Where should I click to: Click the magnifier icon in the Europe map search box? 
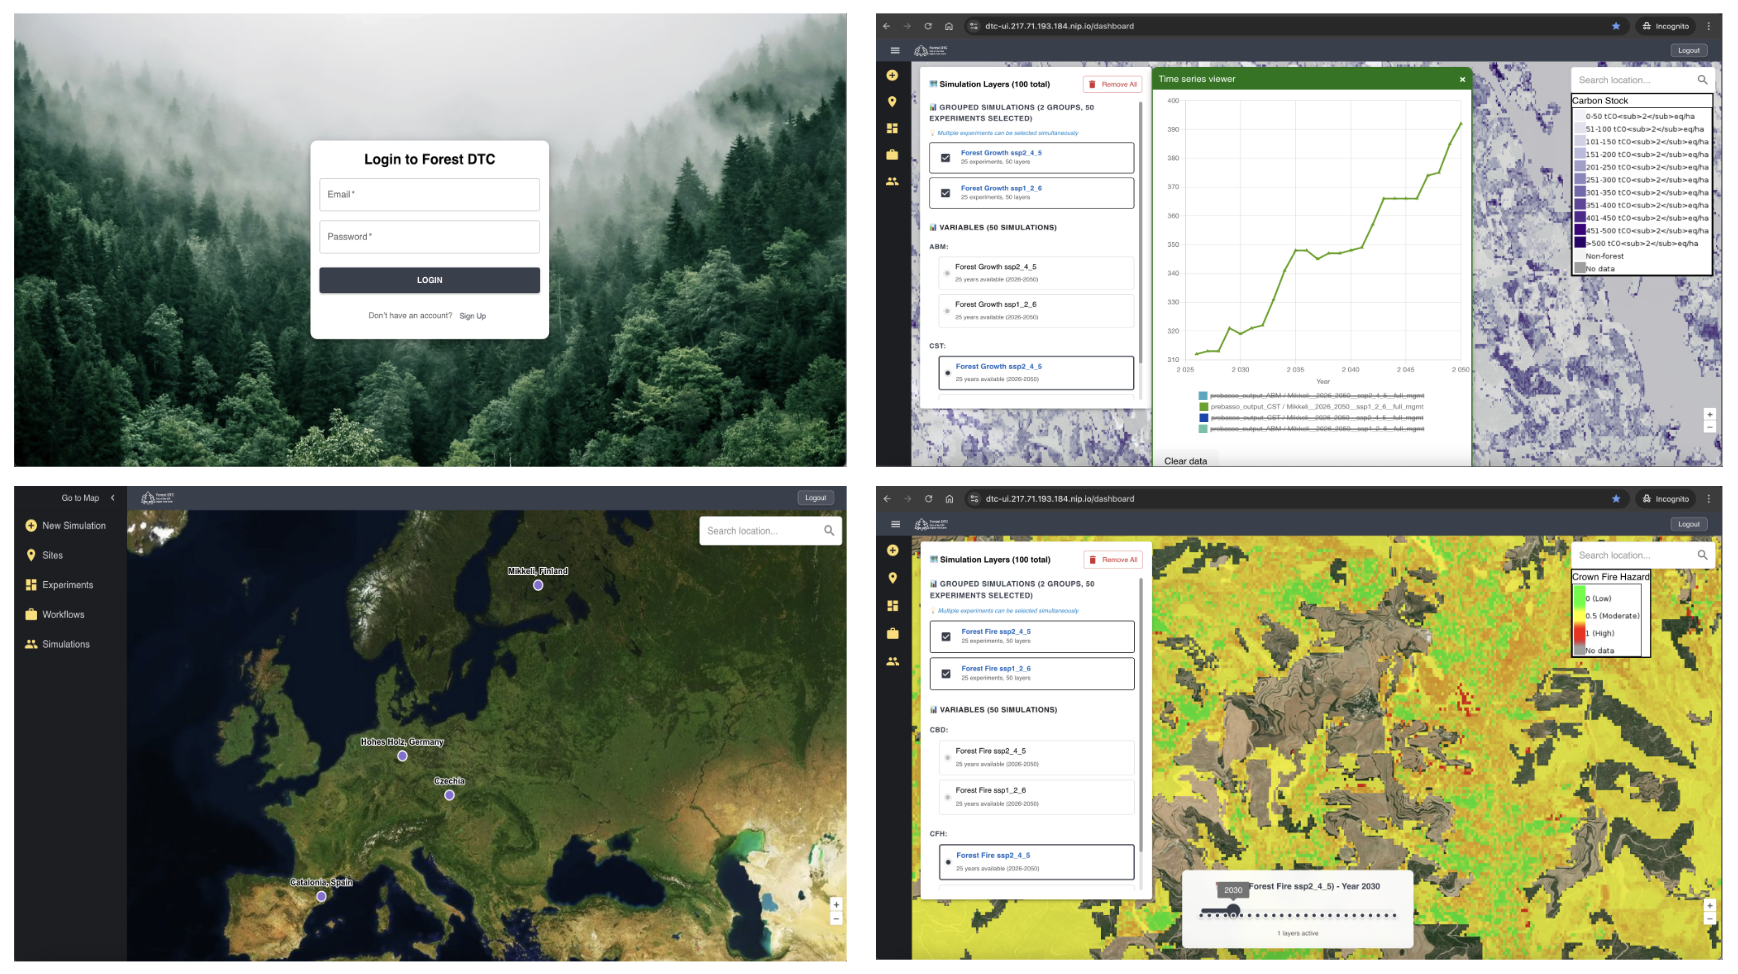tap(829, 531)
